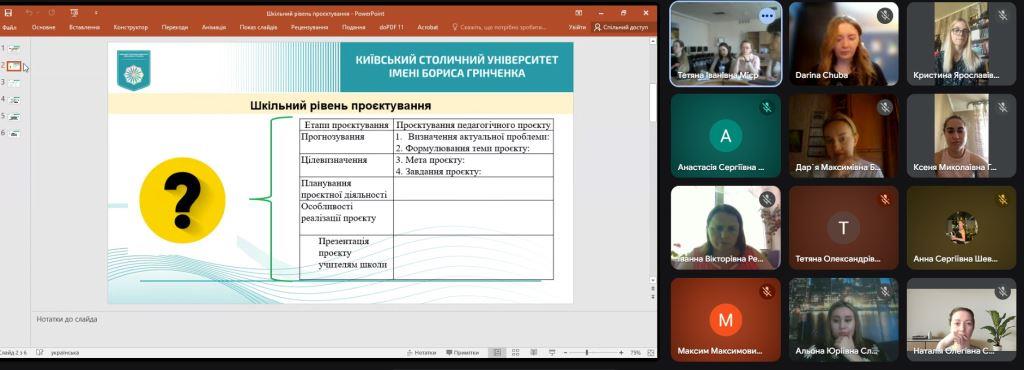
Task: Select slide 4 thumbnail
Action: pyautogui.click(x=14, y=99)
